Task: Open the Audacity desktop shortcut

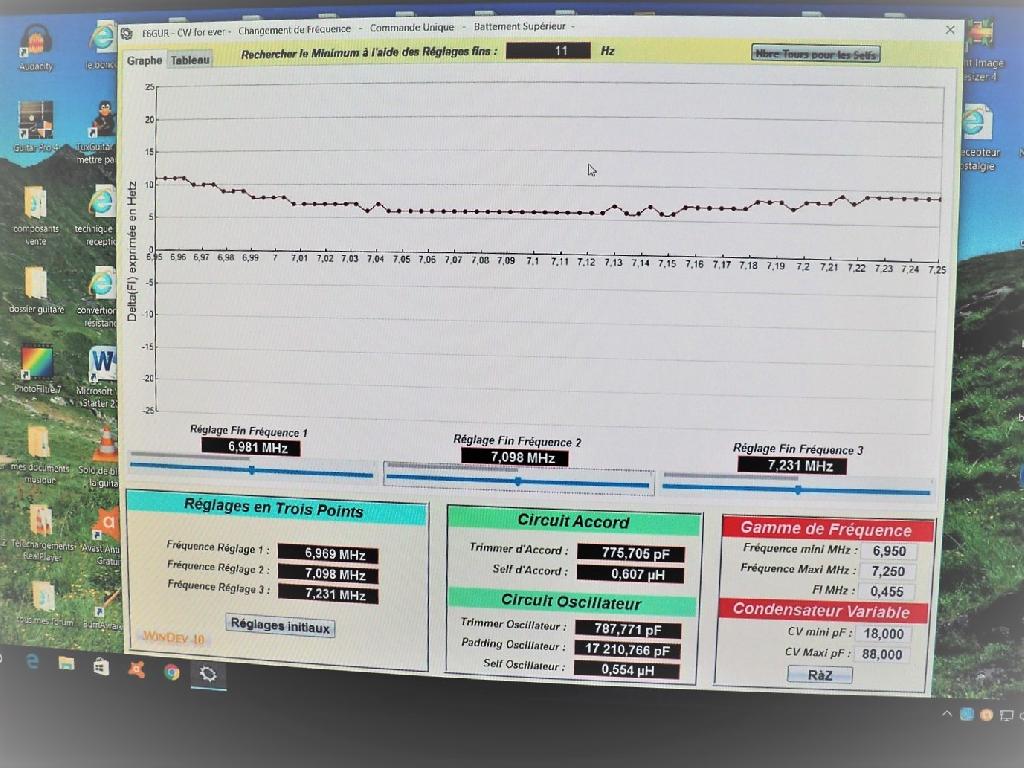Action: (x=36, y=42)
